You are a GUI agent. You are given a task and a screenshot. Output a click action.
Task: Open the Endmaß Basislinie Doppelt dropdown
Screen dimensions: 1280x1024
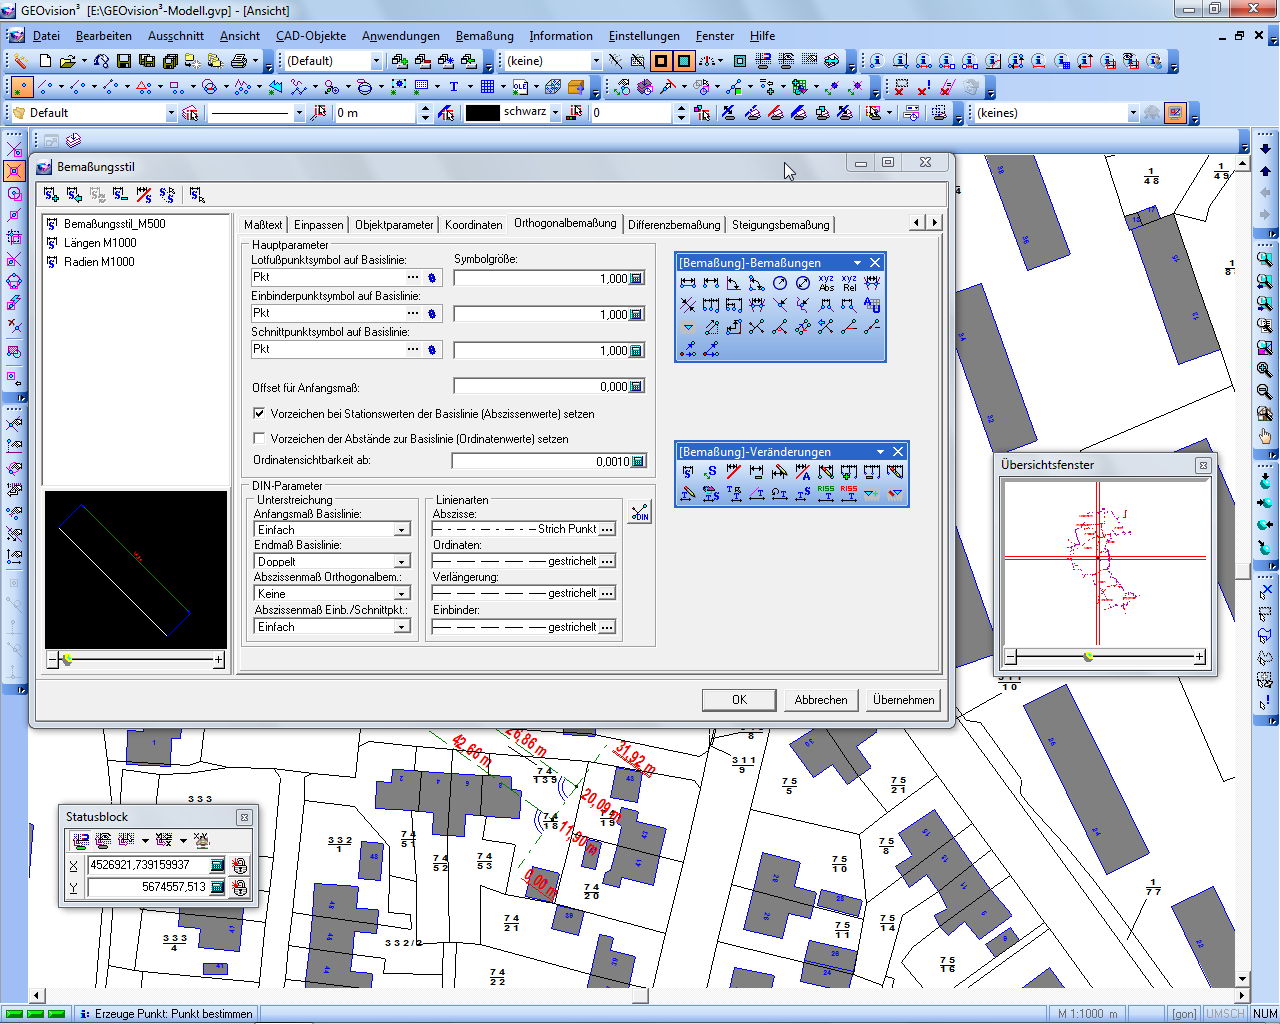(402, 562)
